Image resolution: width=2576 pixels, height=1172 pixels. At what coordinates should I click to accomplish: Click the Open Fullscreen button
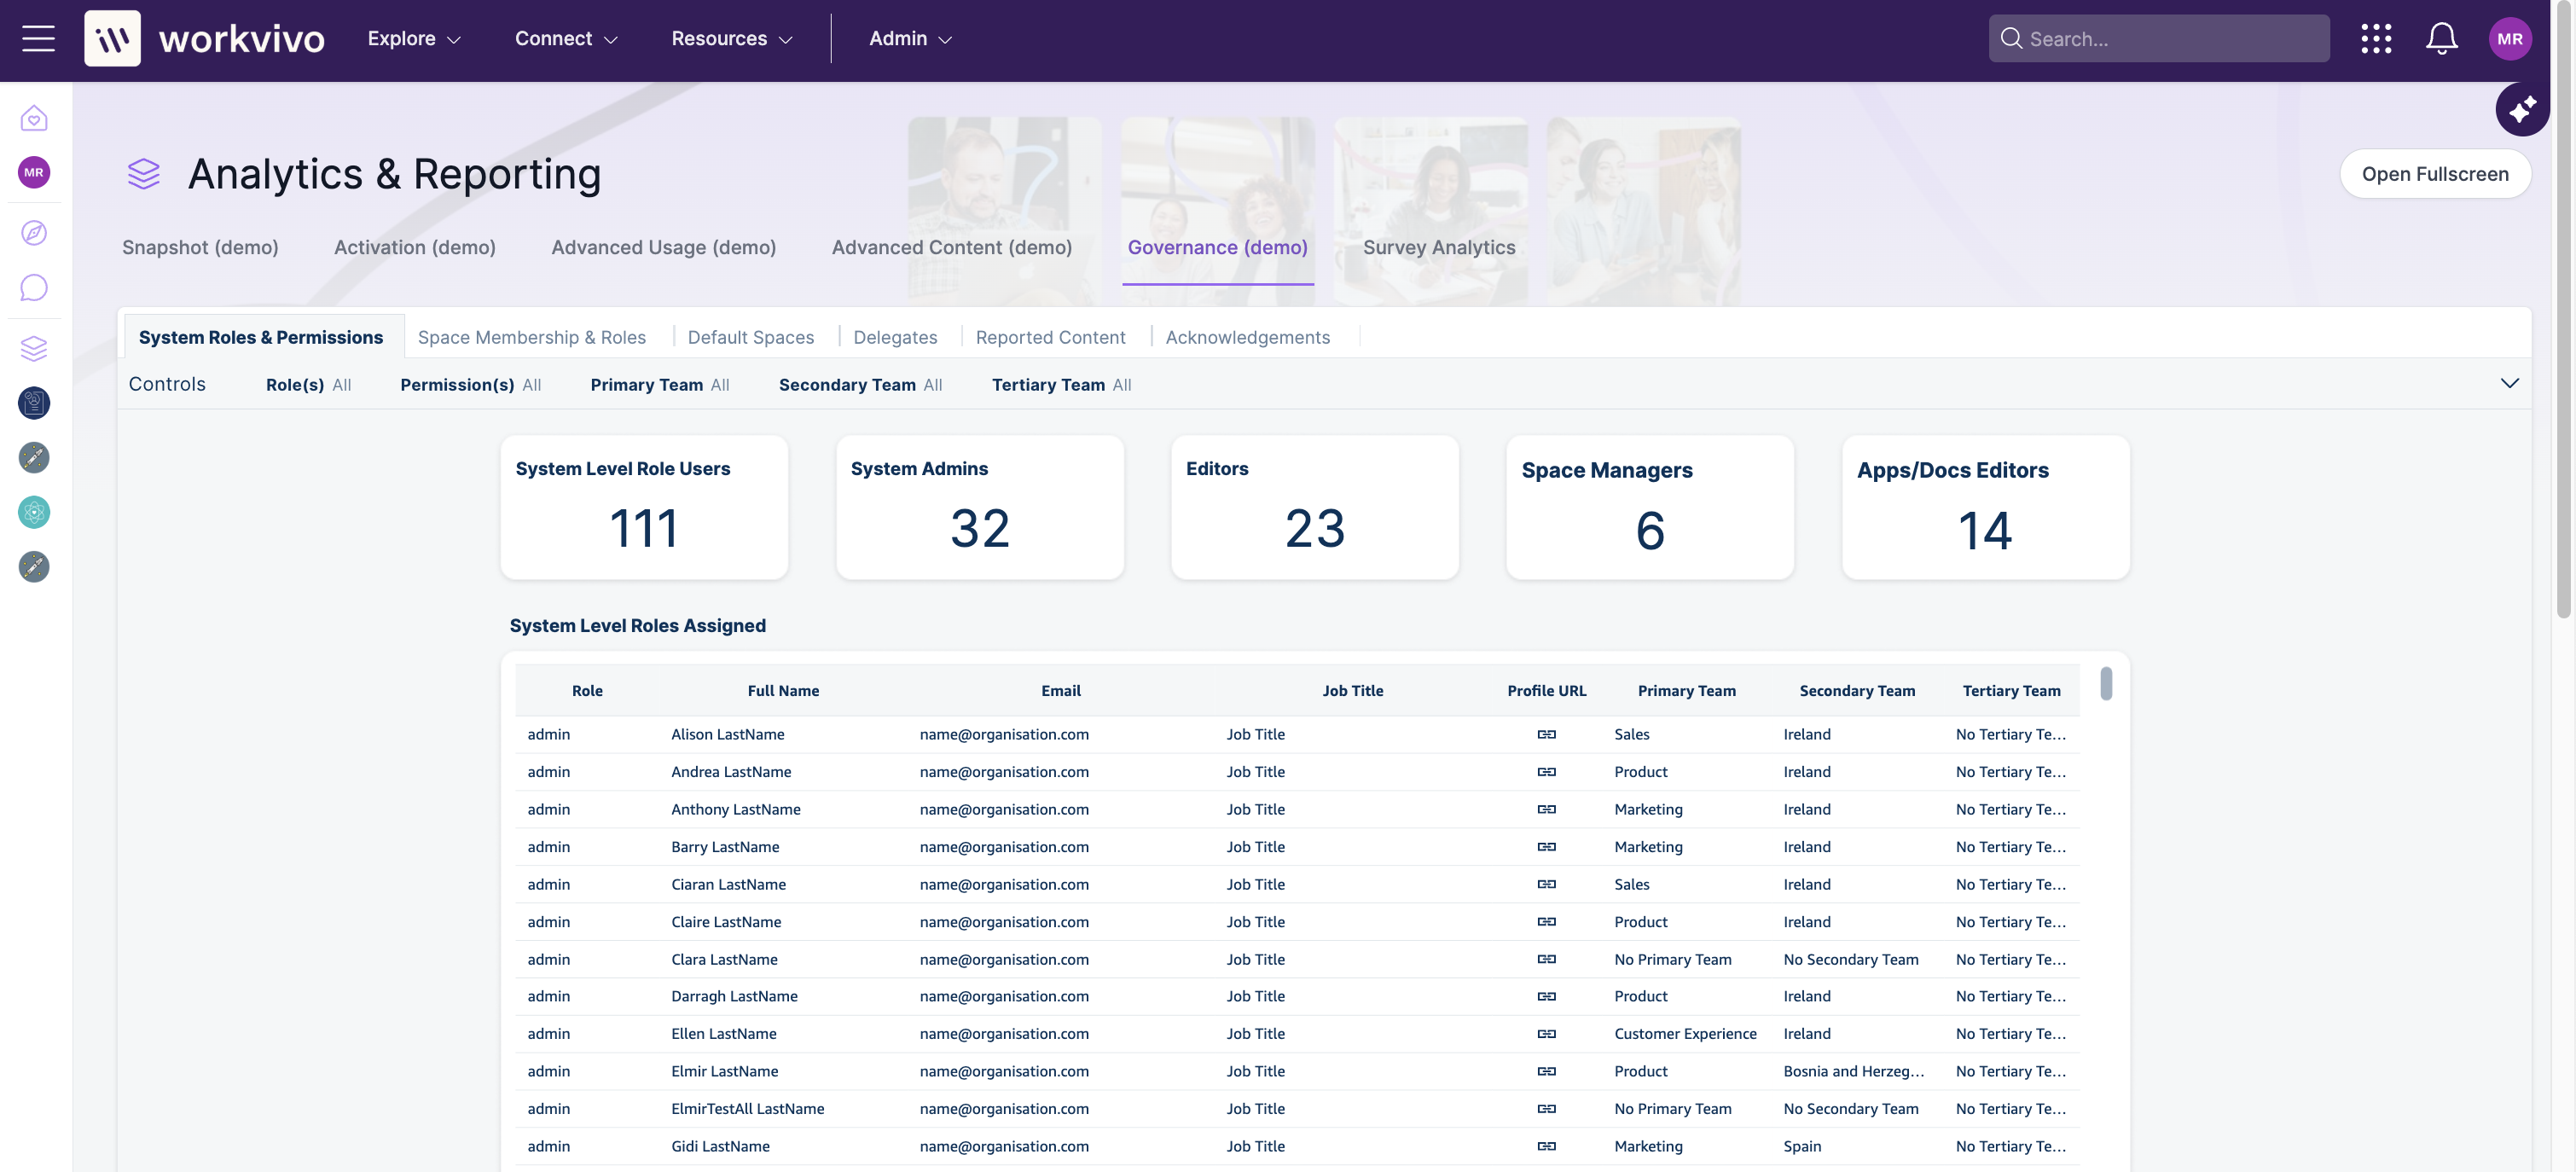(2434, 174)
